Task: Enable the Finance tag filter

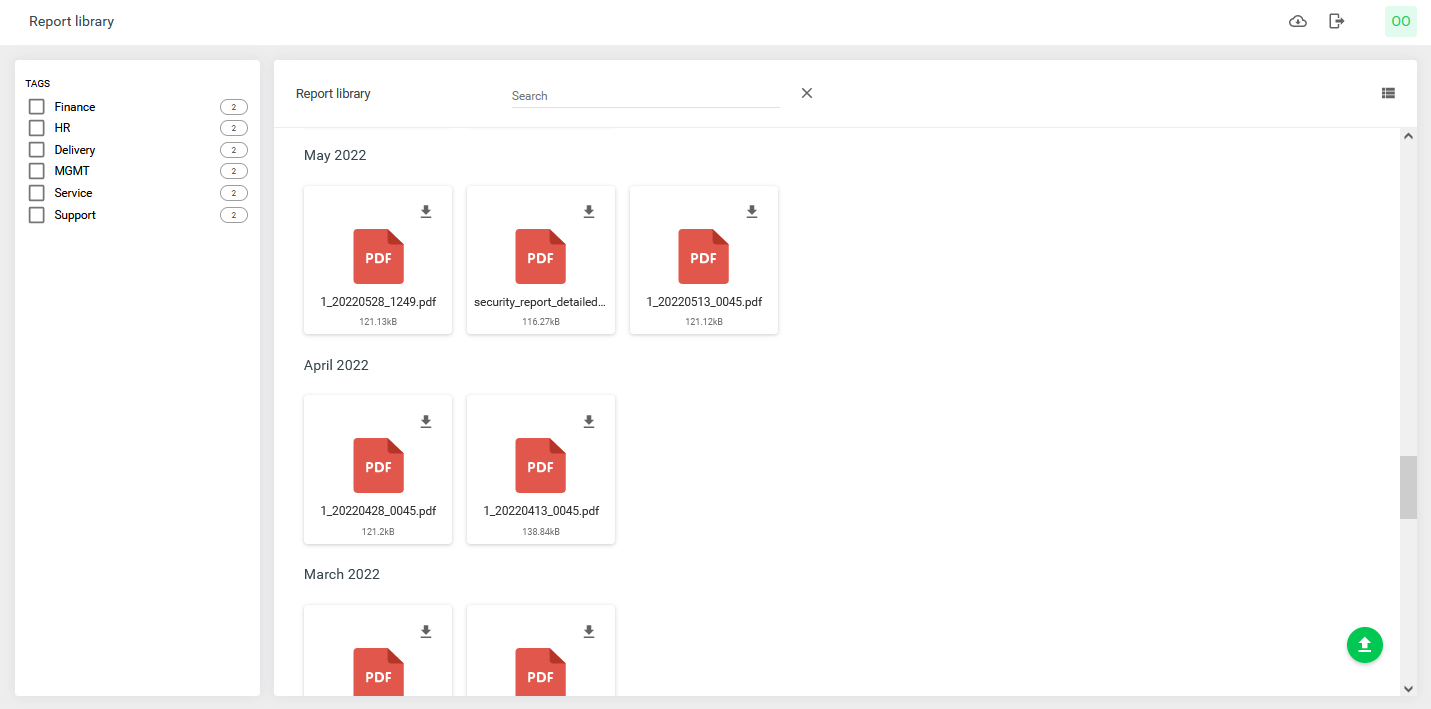Action: click(35, 106)
